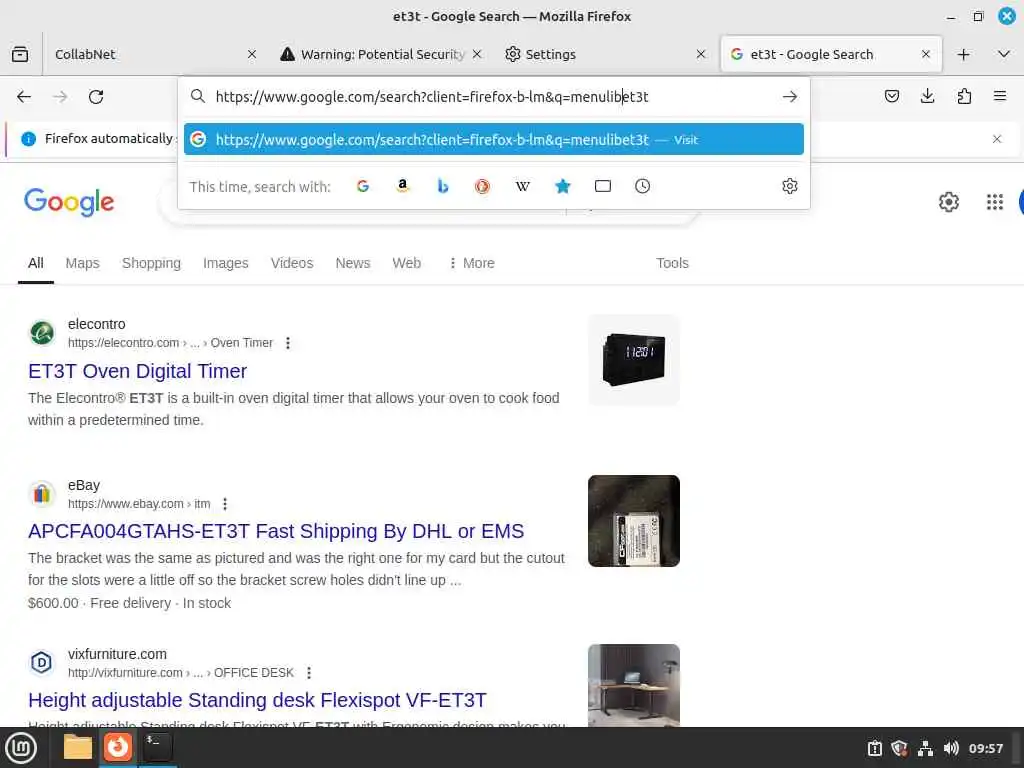Dismiss the Firefox notification bar
The height and width of the screenshot is (768, 1024).
pyautogui.click(x=997, y=138)
